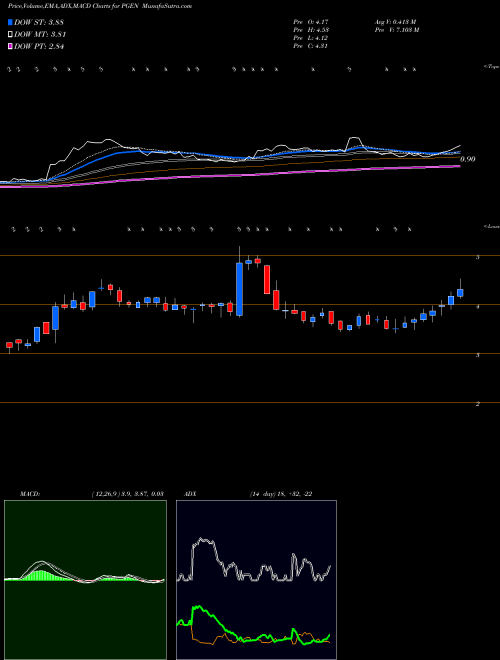Click the blue DOW ST legend swatch
The image size is (500, 660).
click(10, 22)
